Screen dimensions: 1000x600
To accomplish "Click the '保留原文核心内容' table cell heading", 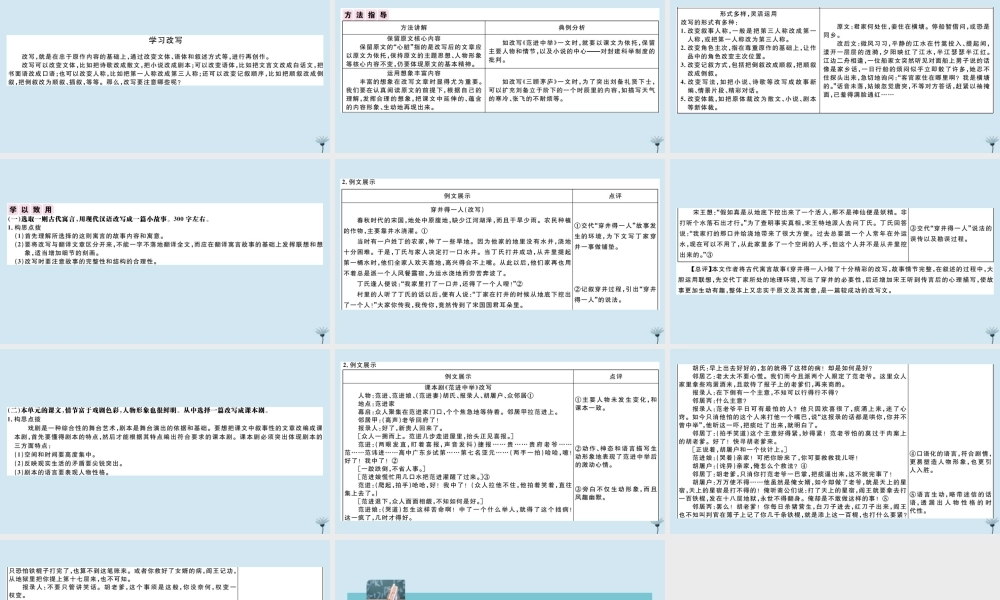I will tap(413, 39).
